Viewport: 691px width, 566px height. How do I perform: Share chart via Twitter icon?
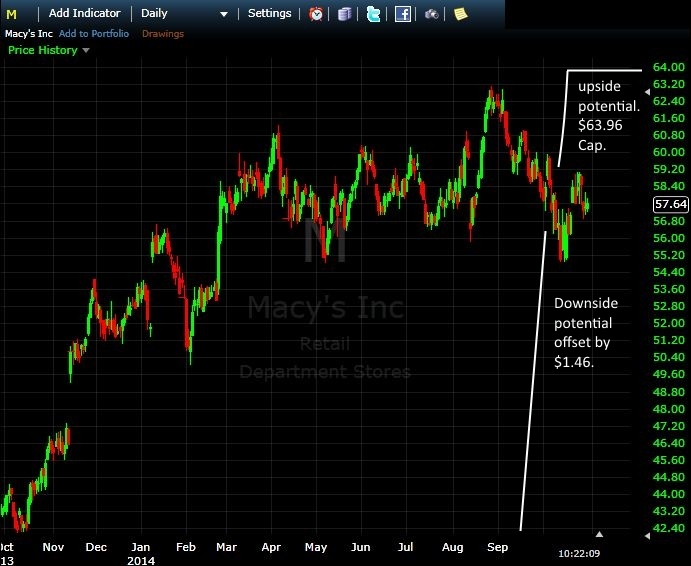[373, 14]
